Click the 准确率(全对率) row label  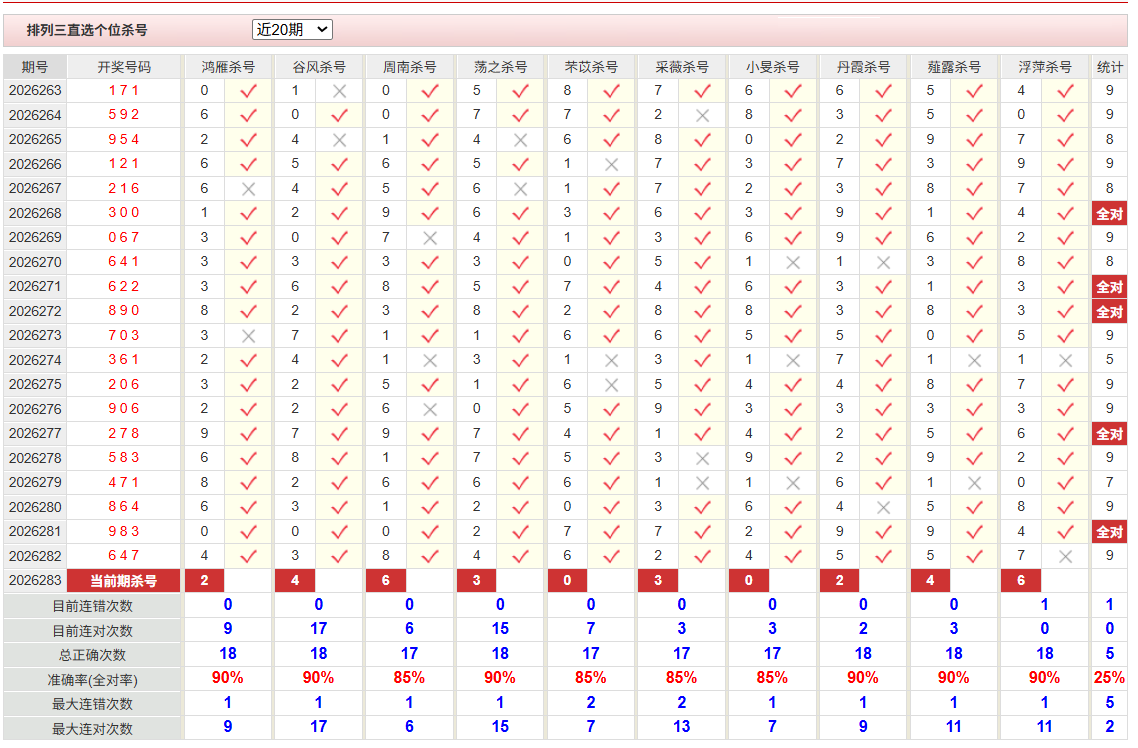coord(92,679)
